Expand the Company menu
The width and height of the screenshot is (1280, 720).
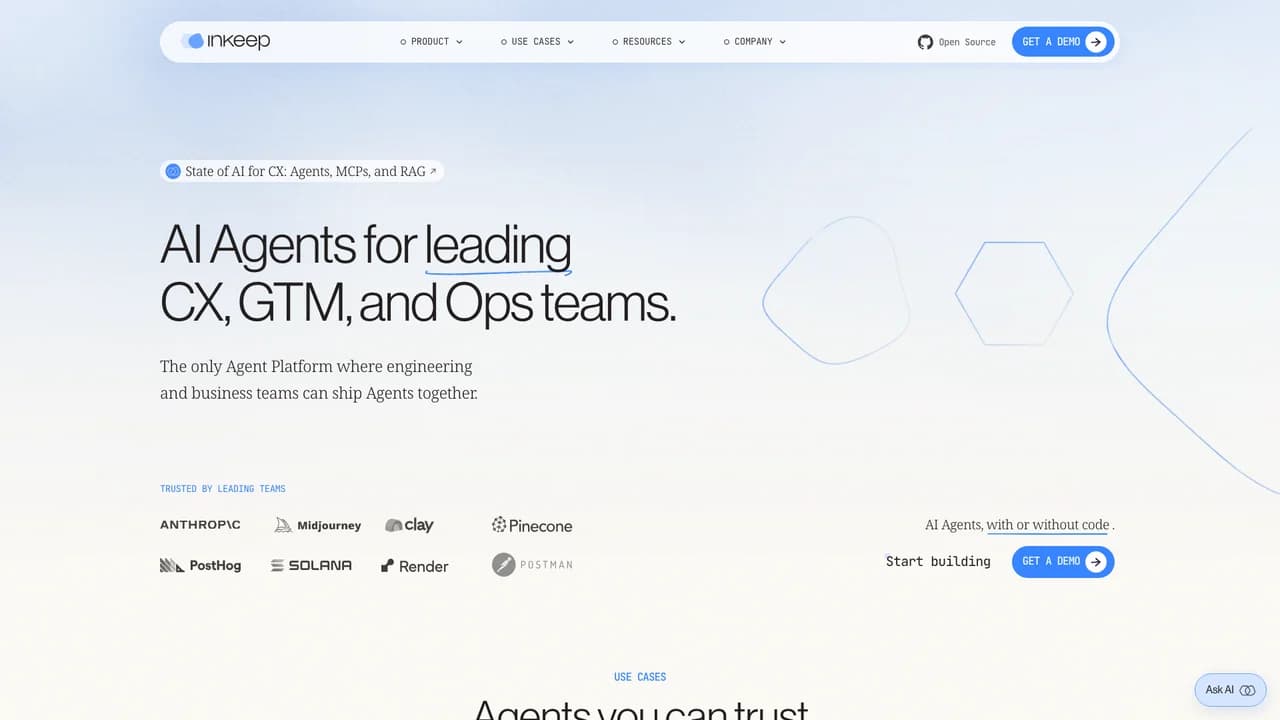pos(754,42)
